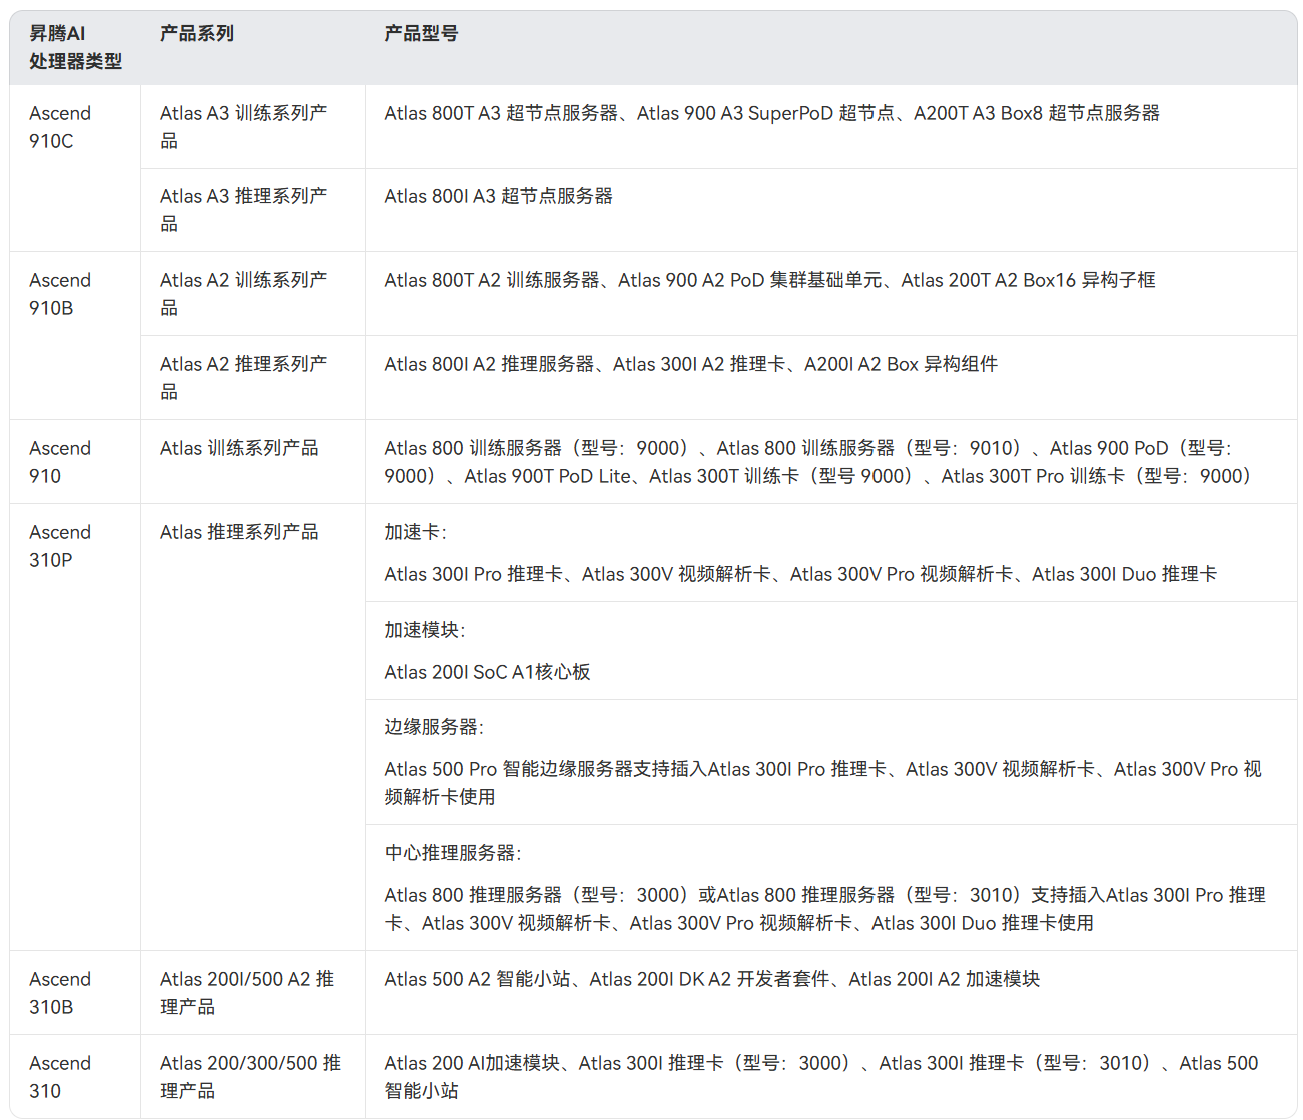The height and width of the screenshot is (1120, 1303).
Task: Select the Ascend 910 cell
Action: point(60,461)
